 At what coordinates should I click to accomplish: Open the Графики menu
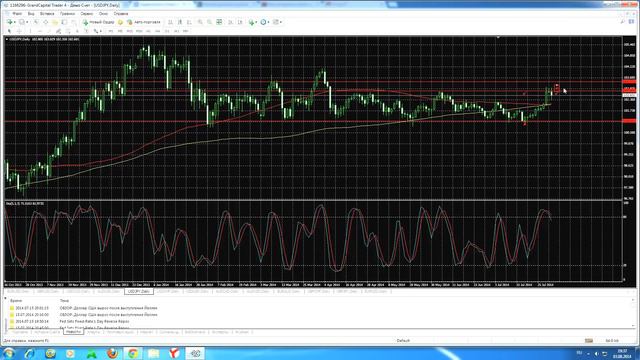coord(68,13)
